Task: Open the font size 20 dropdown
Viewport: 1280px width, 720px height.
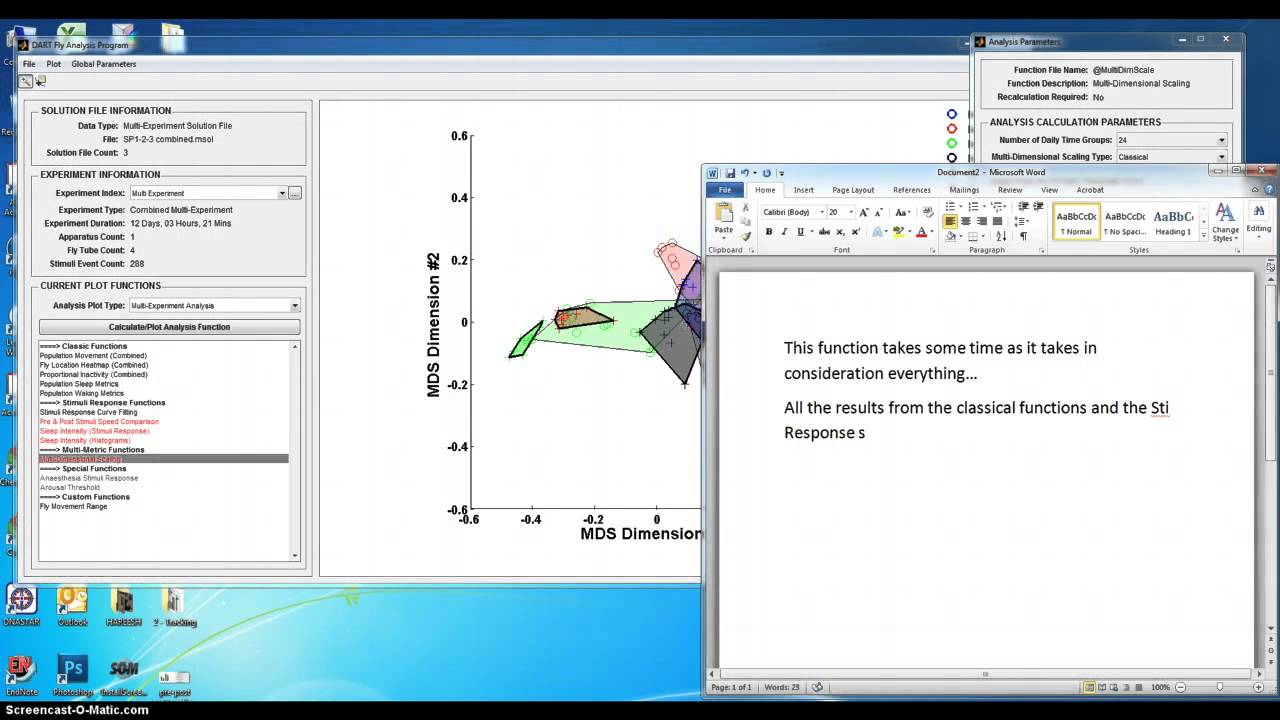Action: (x=851, y=212)
